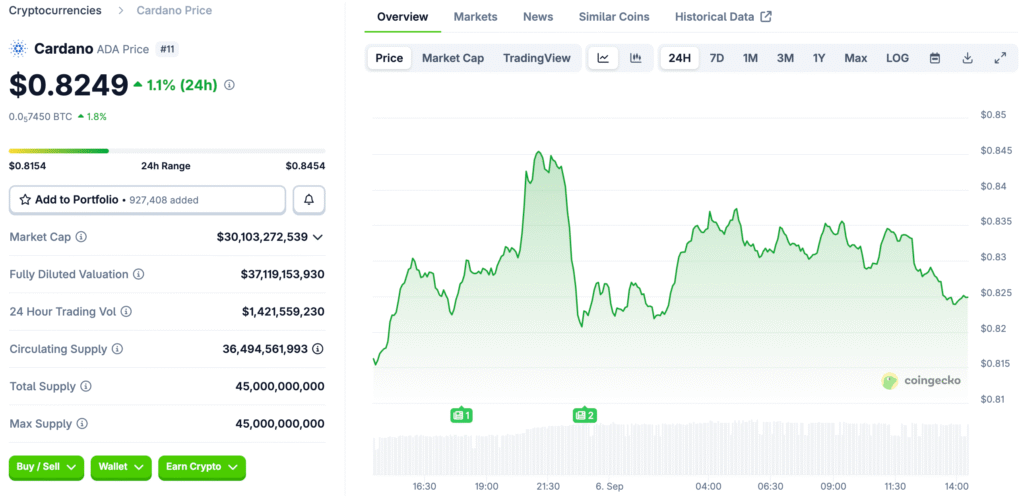Expand the Market Cap value chevron
The width and height of the screenshot is (1024, 496).
pos(318,237)
